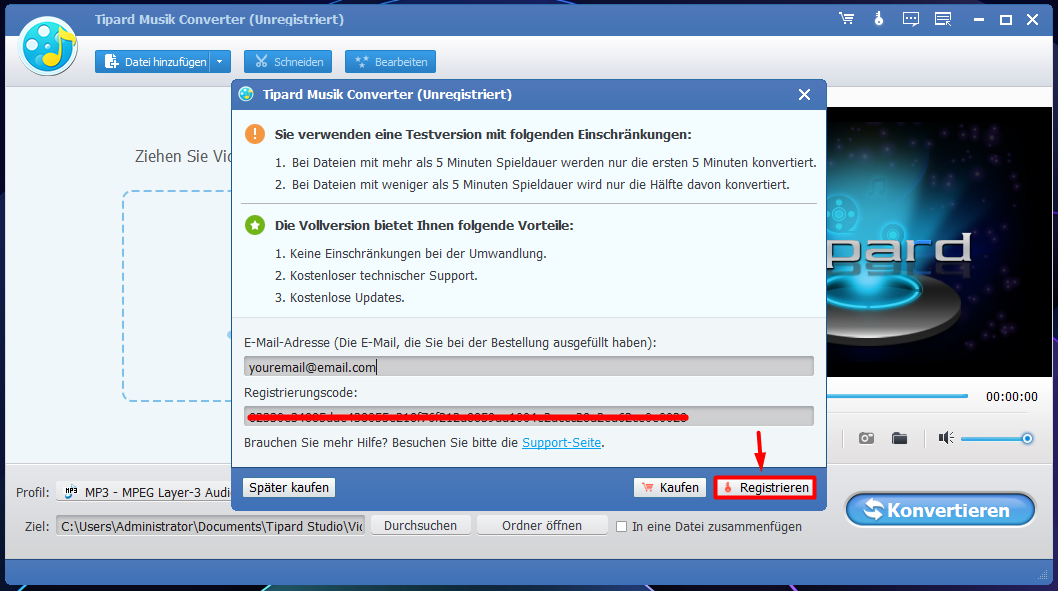1058x591 pixels.
Task: Adjust the volume slider
Action: coord(997,439)
